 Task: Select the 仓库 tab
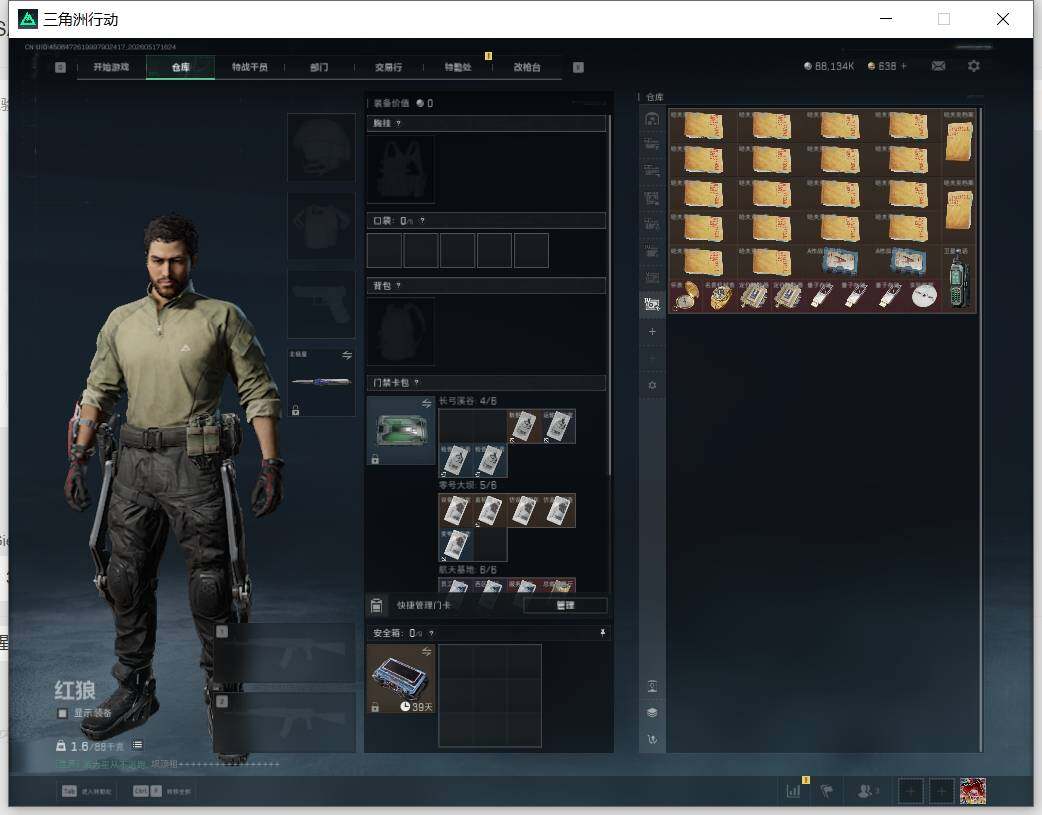click(x=180, y=67)
